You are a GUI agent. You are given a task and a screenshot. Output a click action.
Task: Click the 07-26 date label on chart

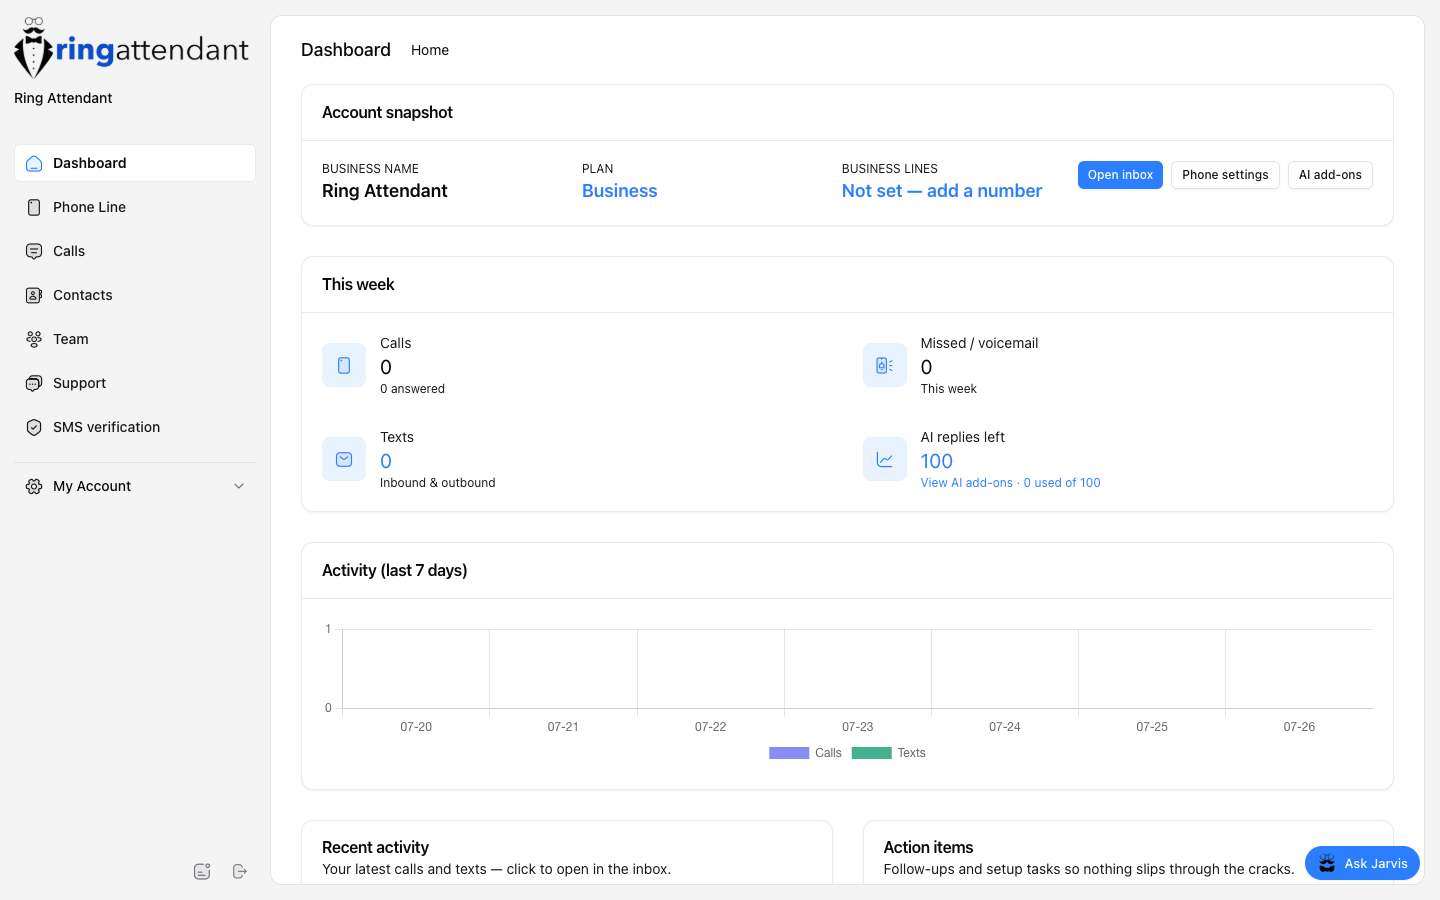click(1299, 727)
